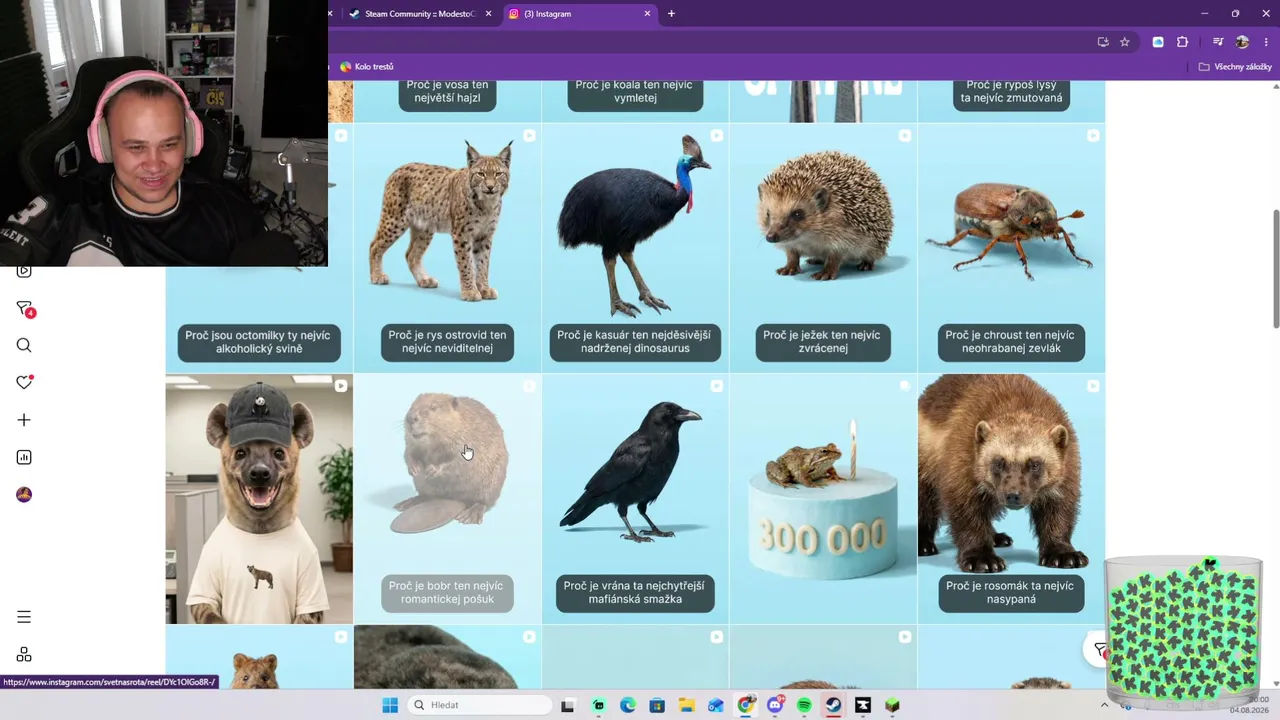Open the Chrome profile avatar
Viewport: 1280px width, 720px height.
coord(1242,42)
